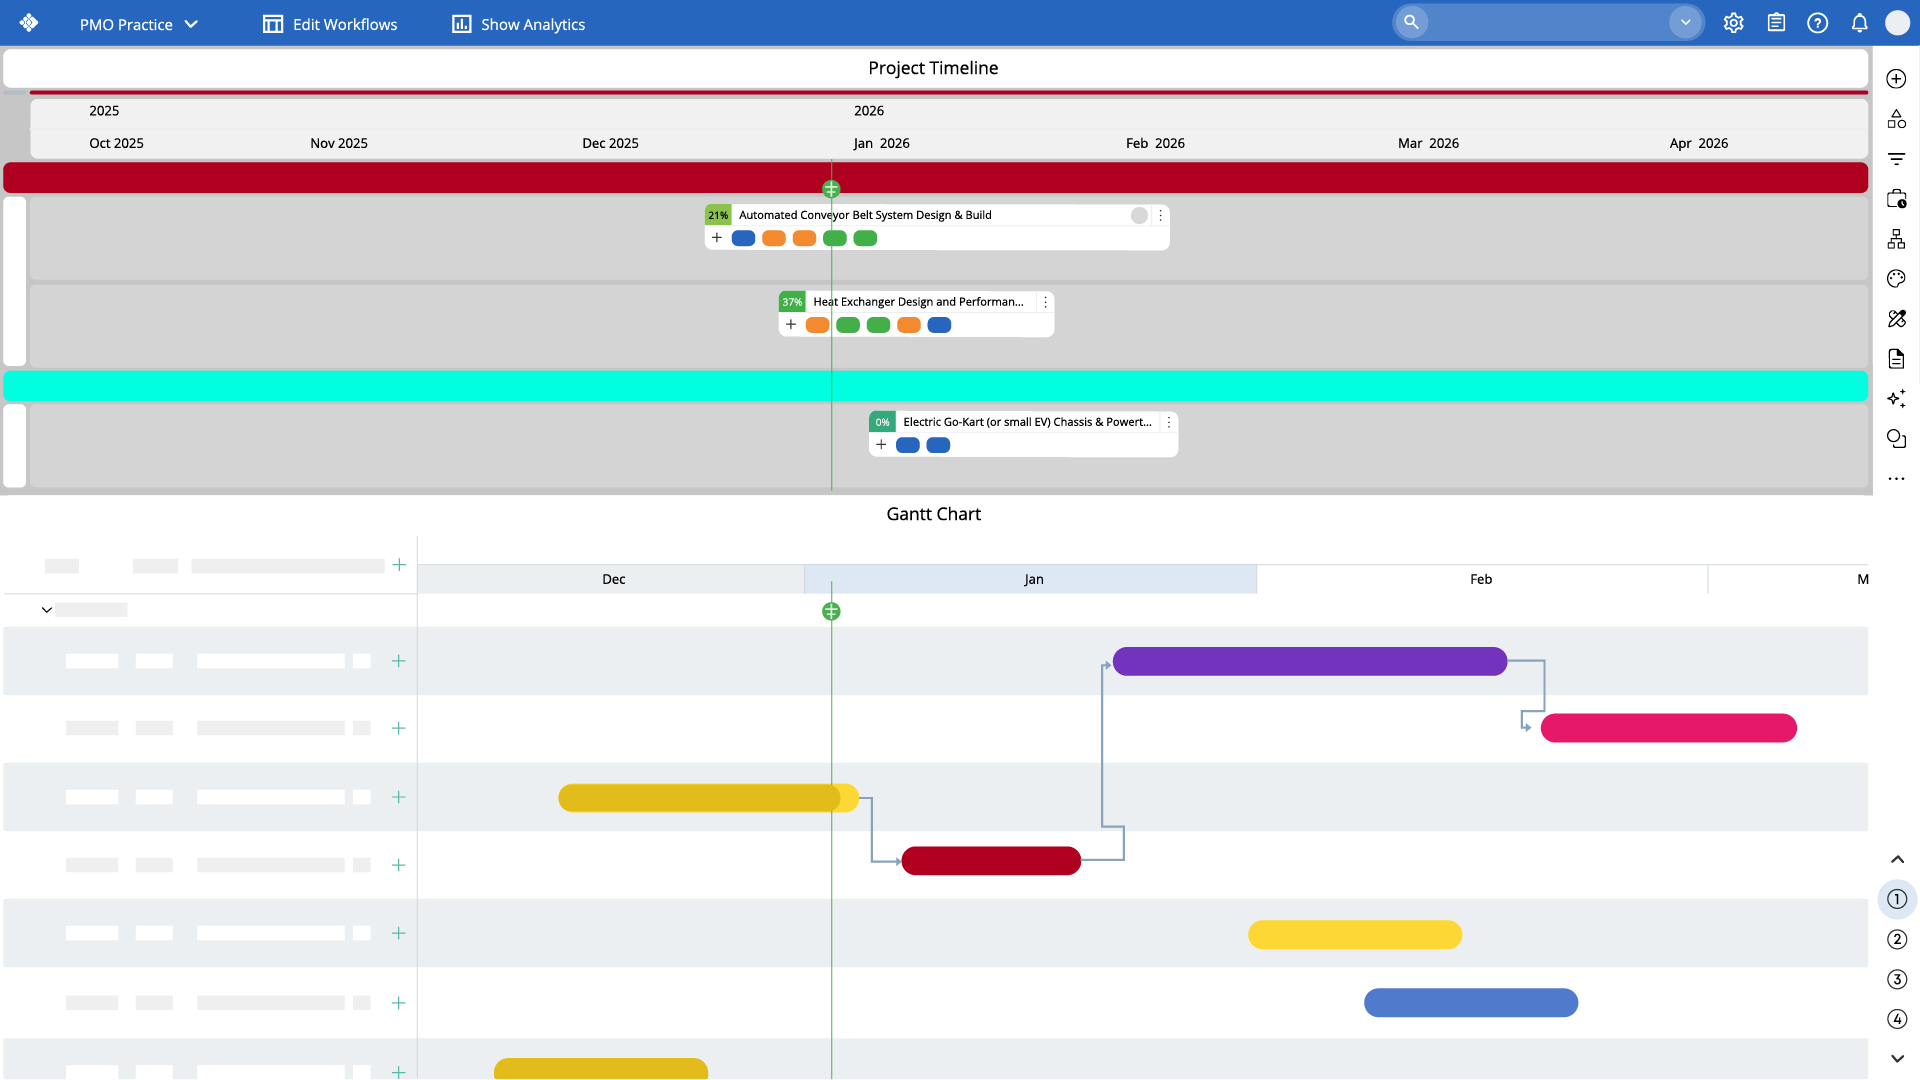Open the PMO Practice dropdown

[x=139, y=24]
